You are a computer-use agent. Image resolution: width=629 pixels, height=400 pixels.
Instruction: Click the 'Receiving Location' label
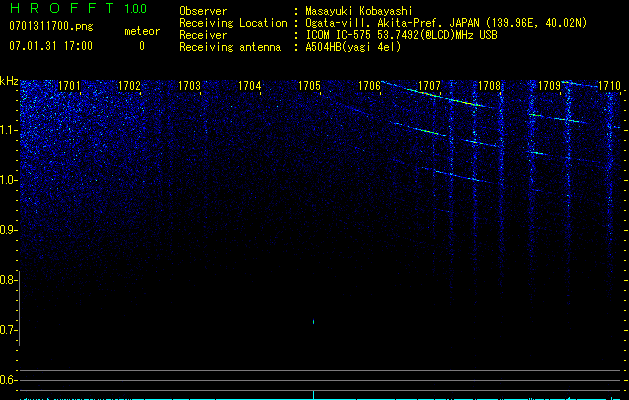point(233,23)
